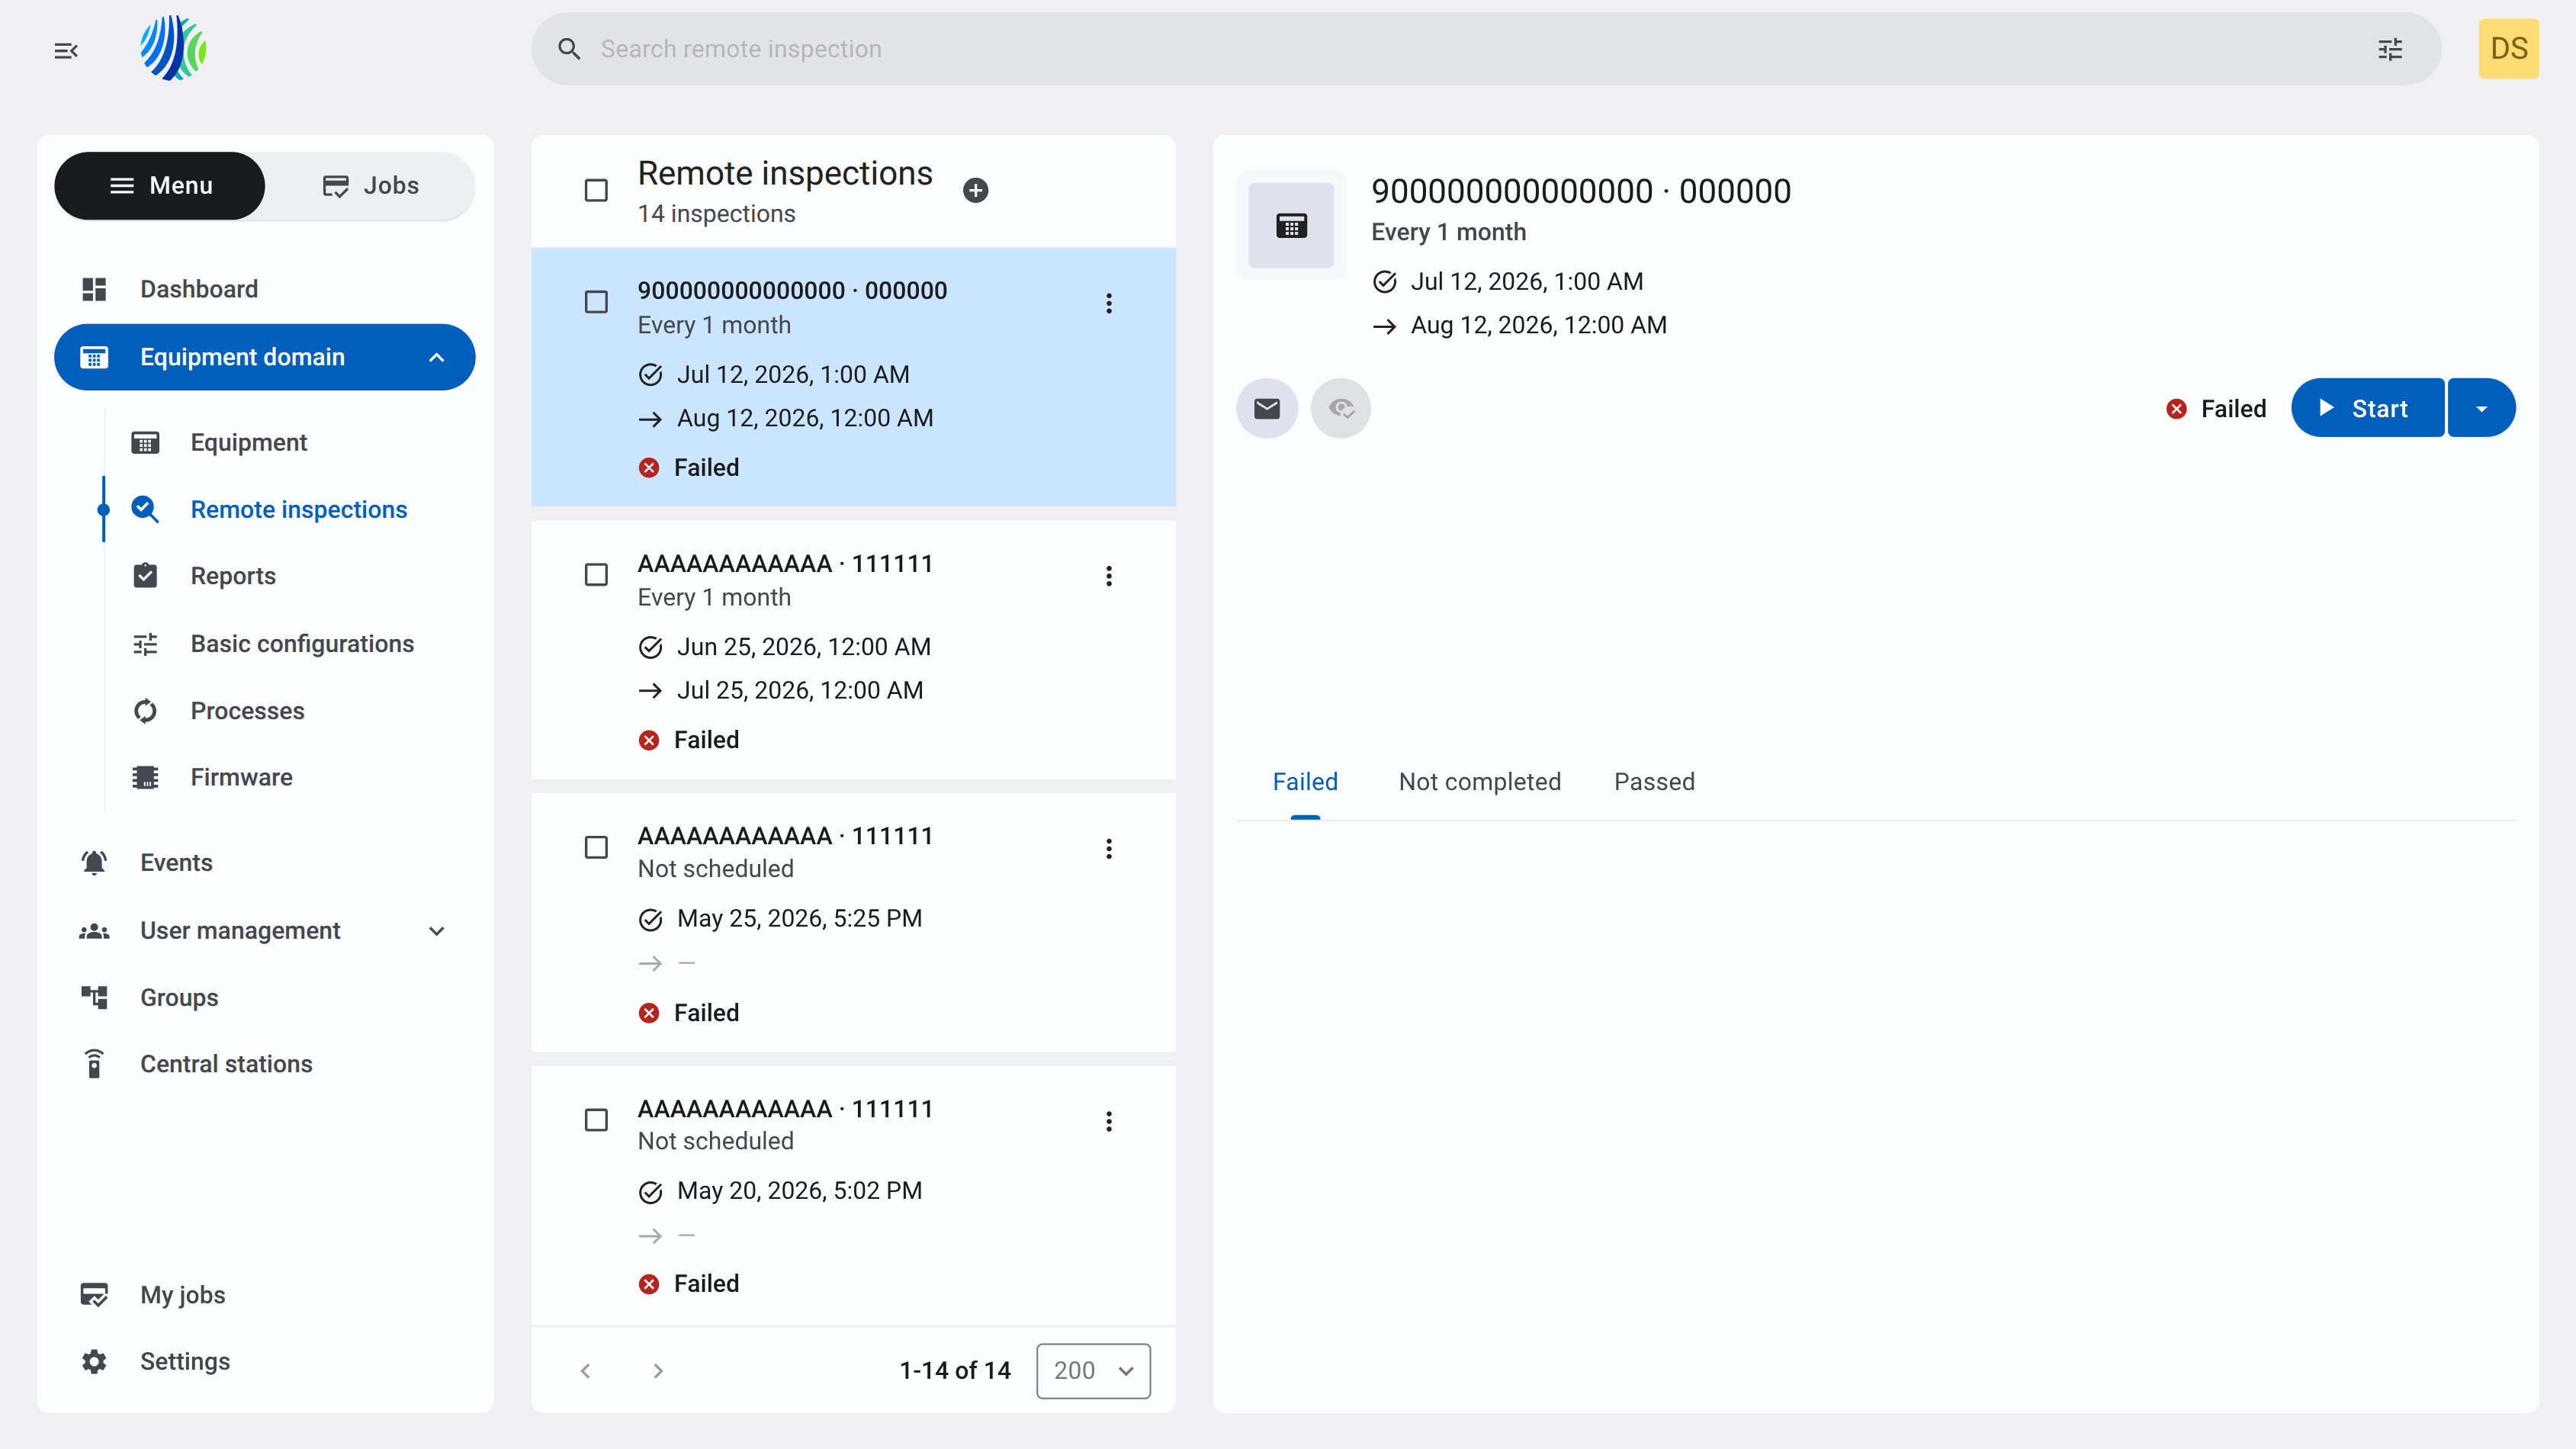Image resolution: width=2576 pixels, height=1449 pixels.
Task: Start the selected inspection
Action: [2367, 408]
